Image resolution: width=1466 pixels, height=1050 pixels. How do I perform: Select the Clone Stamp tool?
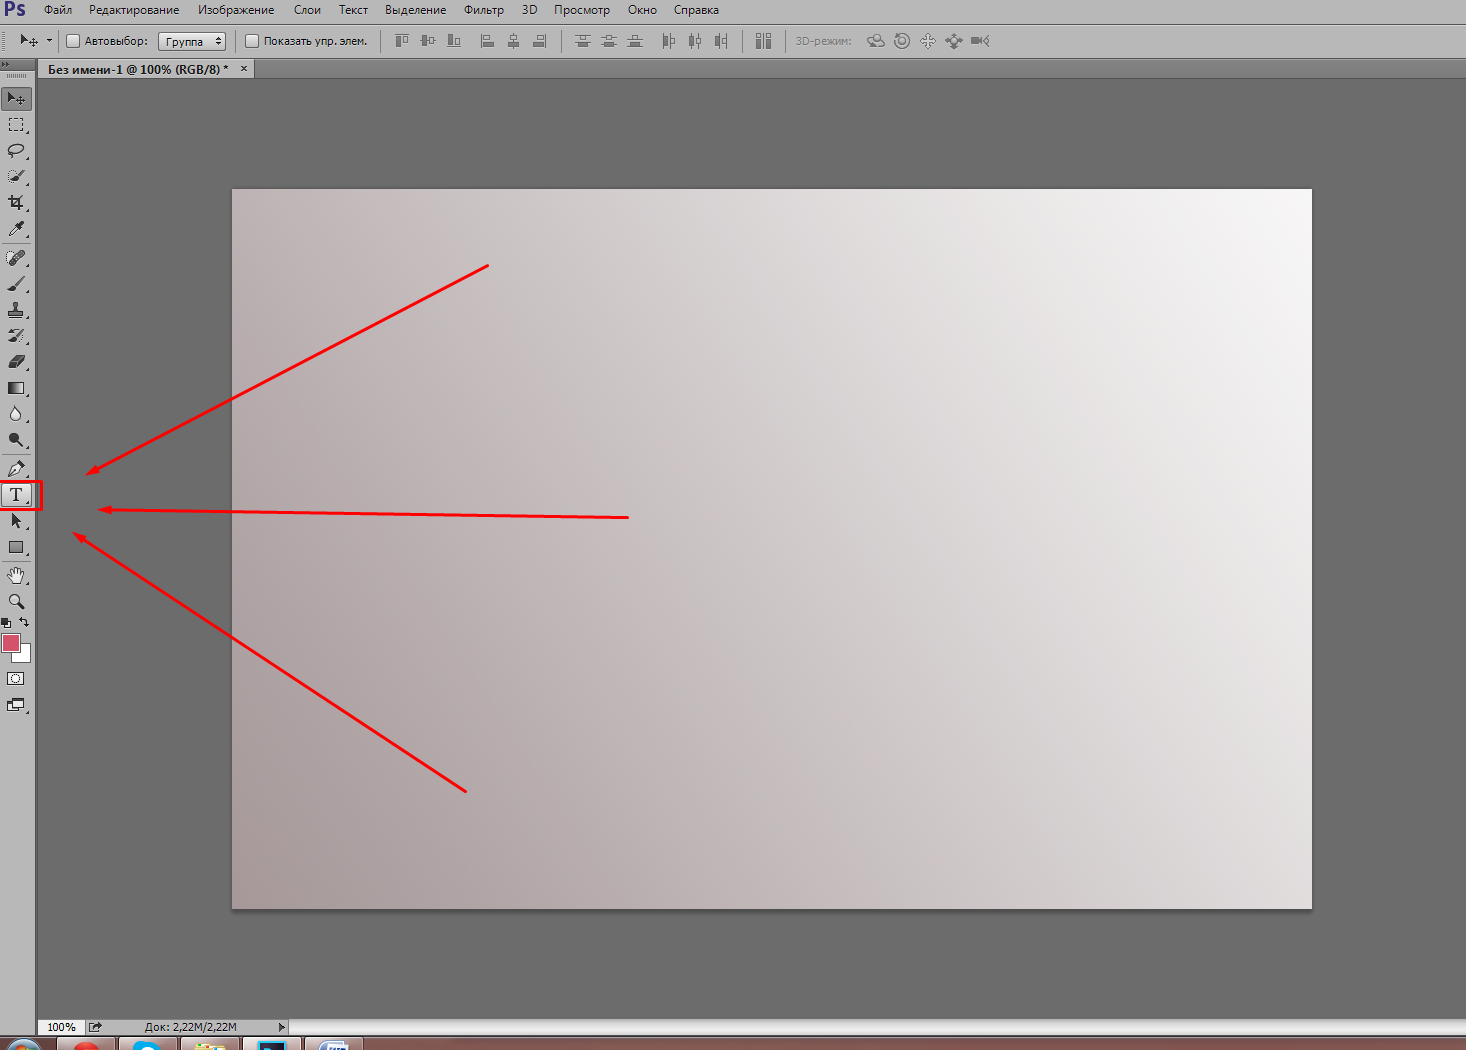(x=17, y=310)
